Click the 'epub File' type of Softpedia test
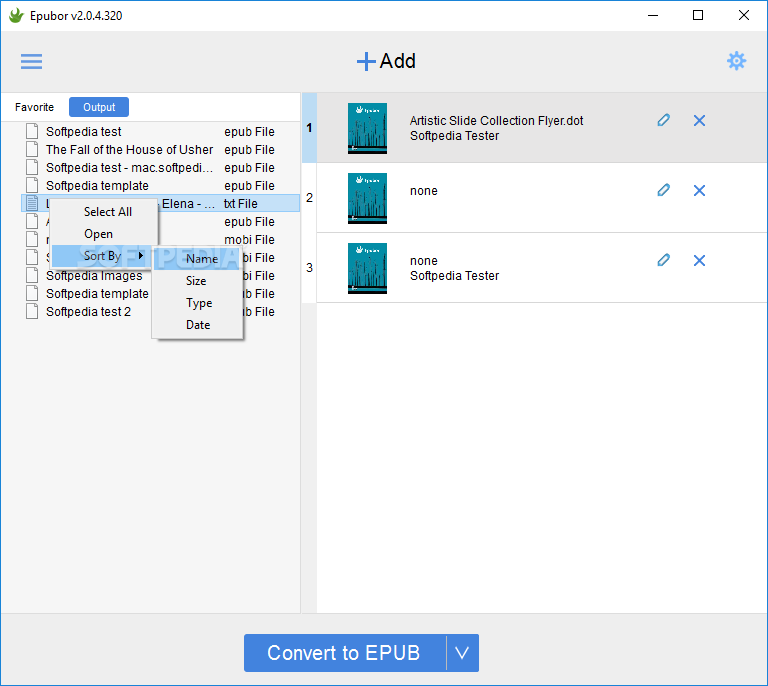The height and width of the screenshot is (686, 768). coord(249,132)
